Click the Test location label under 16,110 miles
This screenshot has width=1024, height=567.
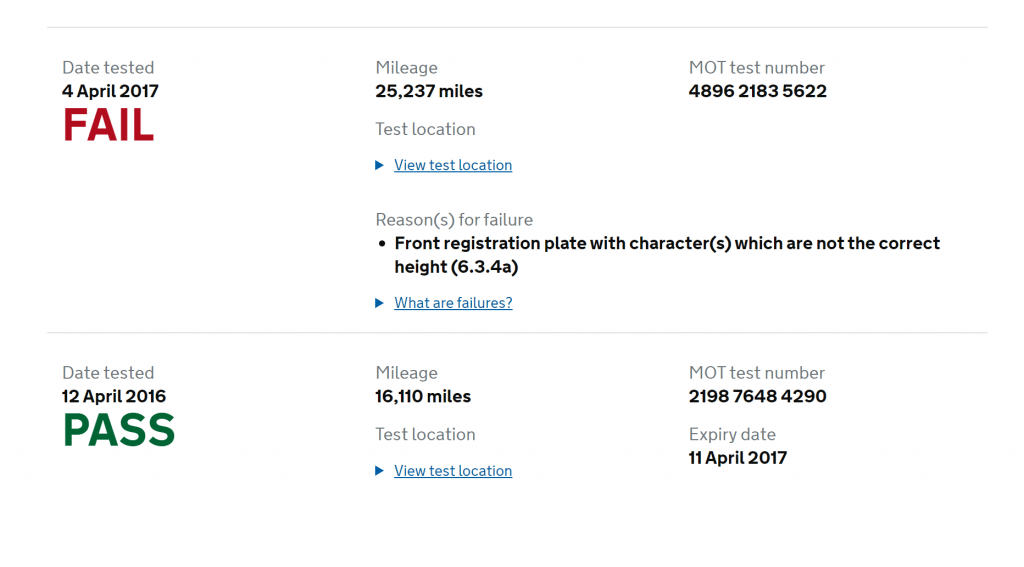(425, 434)
